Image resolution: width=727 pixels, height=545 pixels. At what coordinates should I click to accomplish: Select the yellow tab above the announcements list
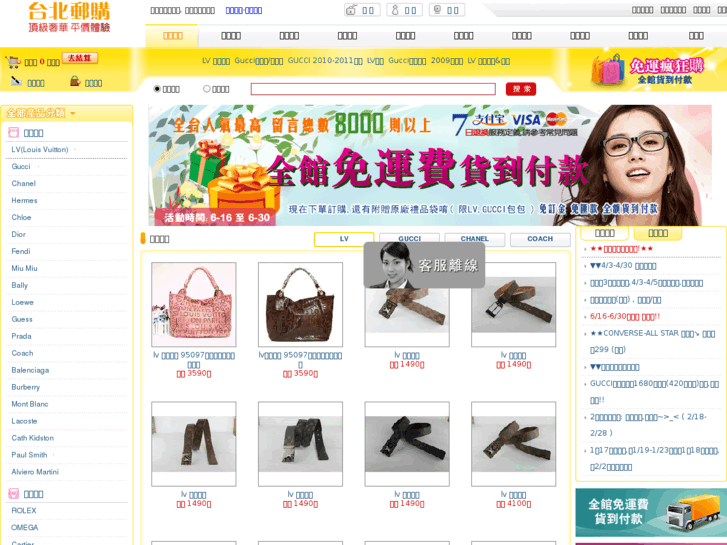pos(658,233)
